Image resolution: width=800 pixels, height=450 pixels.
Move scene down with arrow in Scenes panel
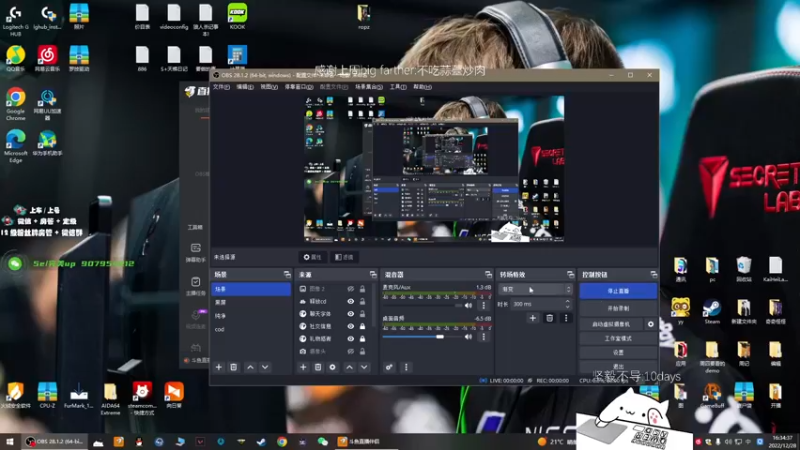(x=265, y=367)
